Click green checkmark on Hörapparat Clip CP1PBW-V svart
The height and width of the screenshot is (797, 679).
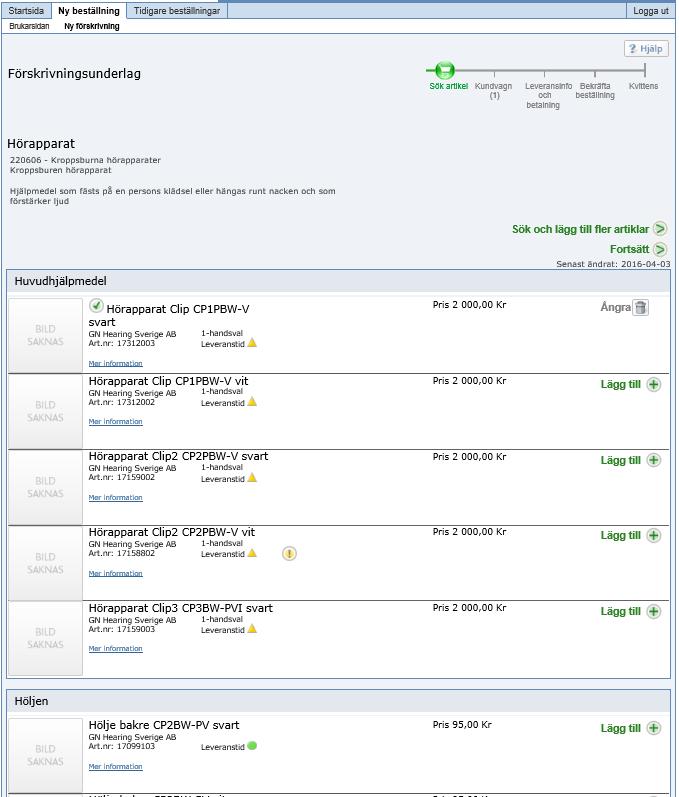tap(96, 306)
